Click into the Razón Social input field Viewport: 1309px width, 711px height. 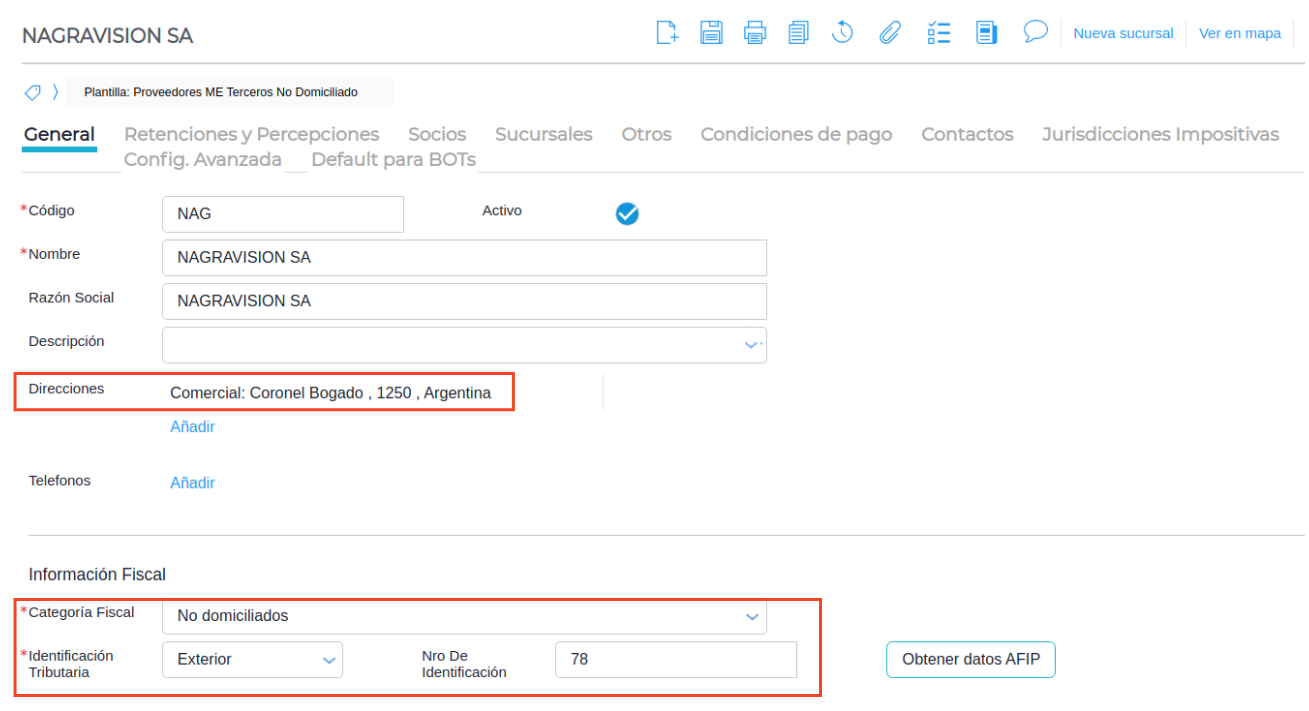pos(464,301)
